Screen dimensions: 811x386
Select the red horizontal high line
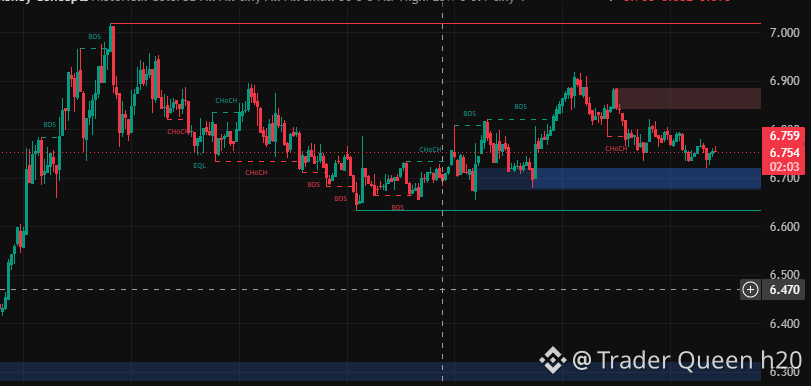click(x=436, y=24)
